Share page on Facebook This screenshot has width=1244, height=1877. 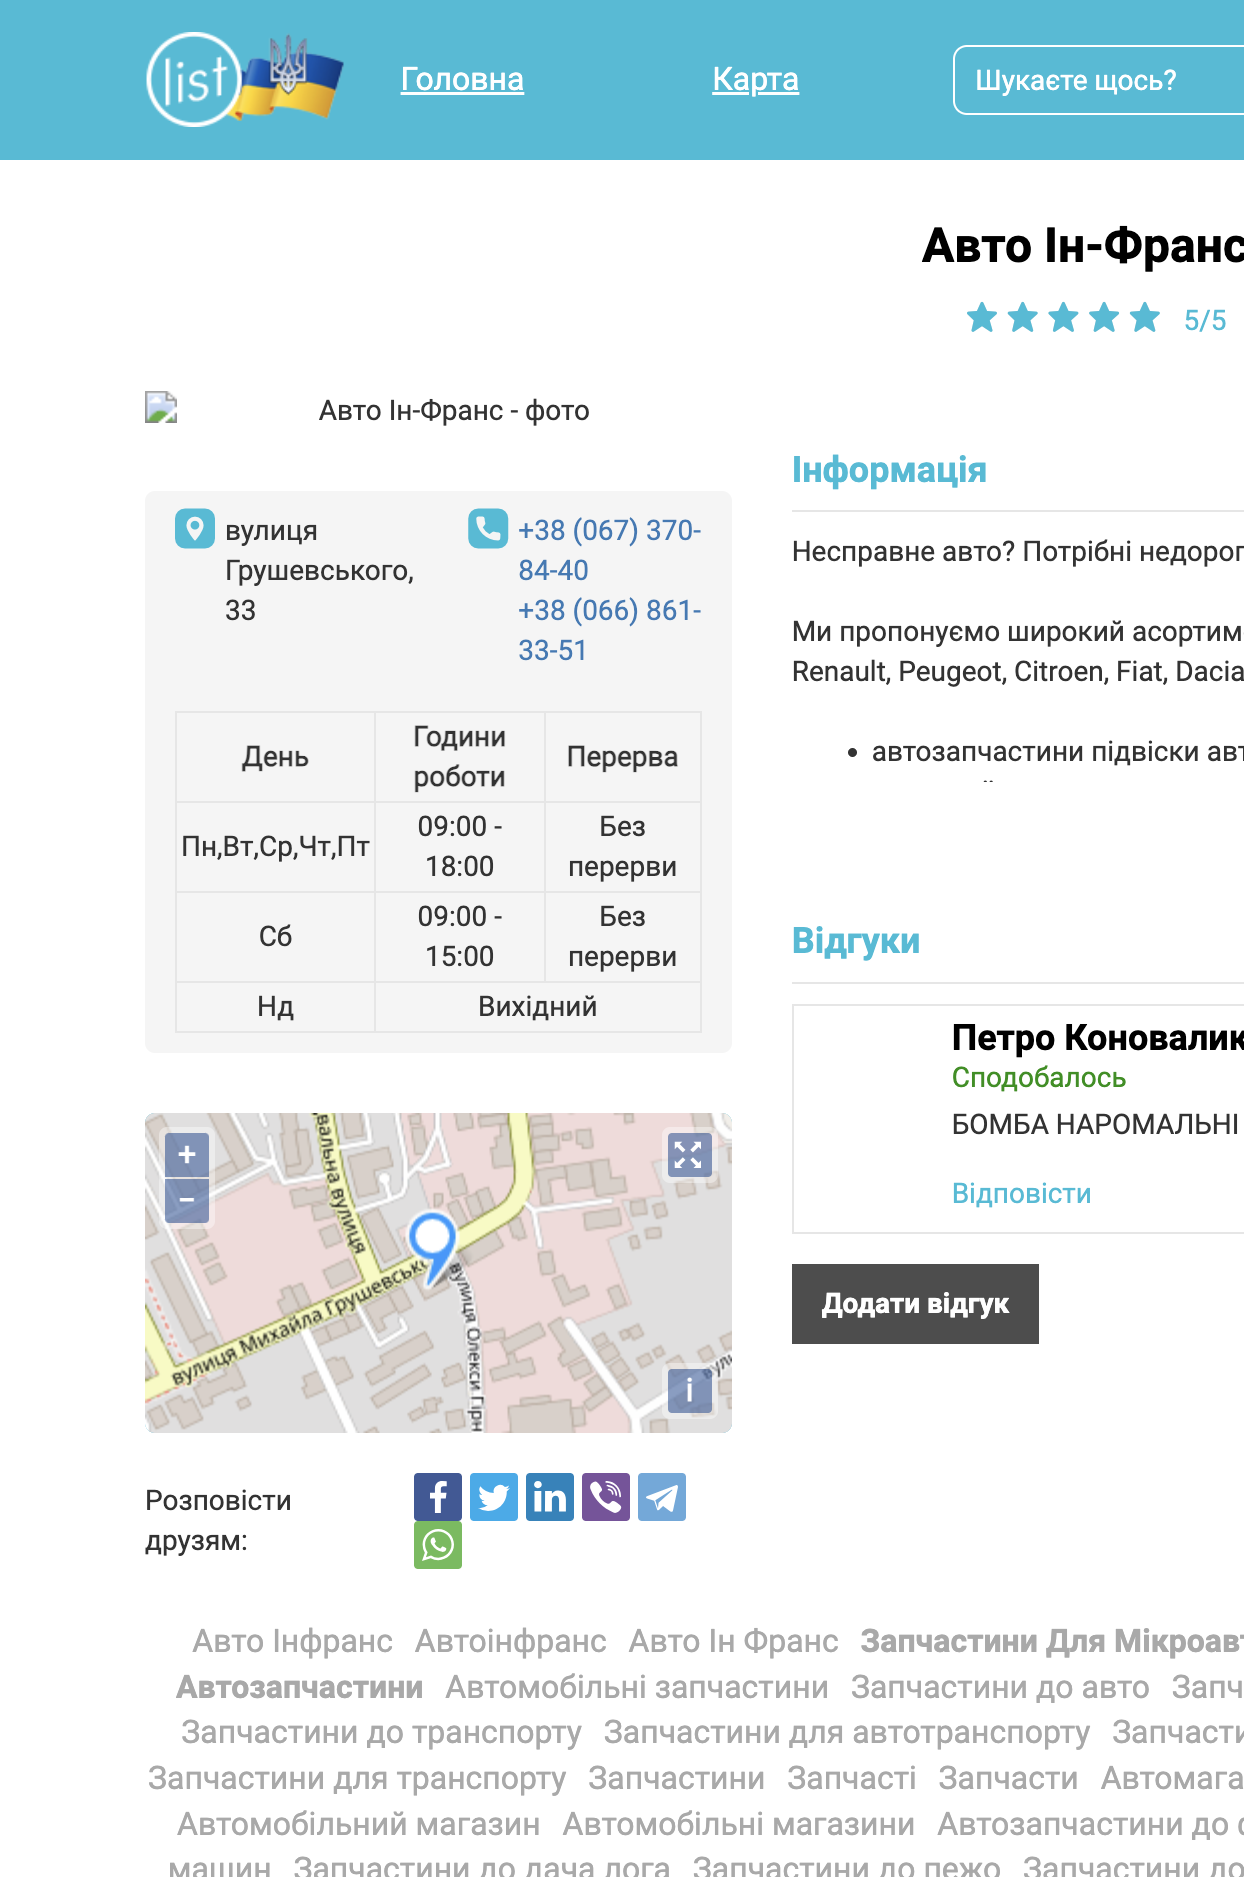click(x=438, y=1497)
